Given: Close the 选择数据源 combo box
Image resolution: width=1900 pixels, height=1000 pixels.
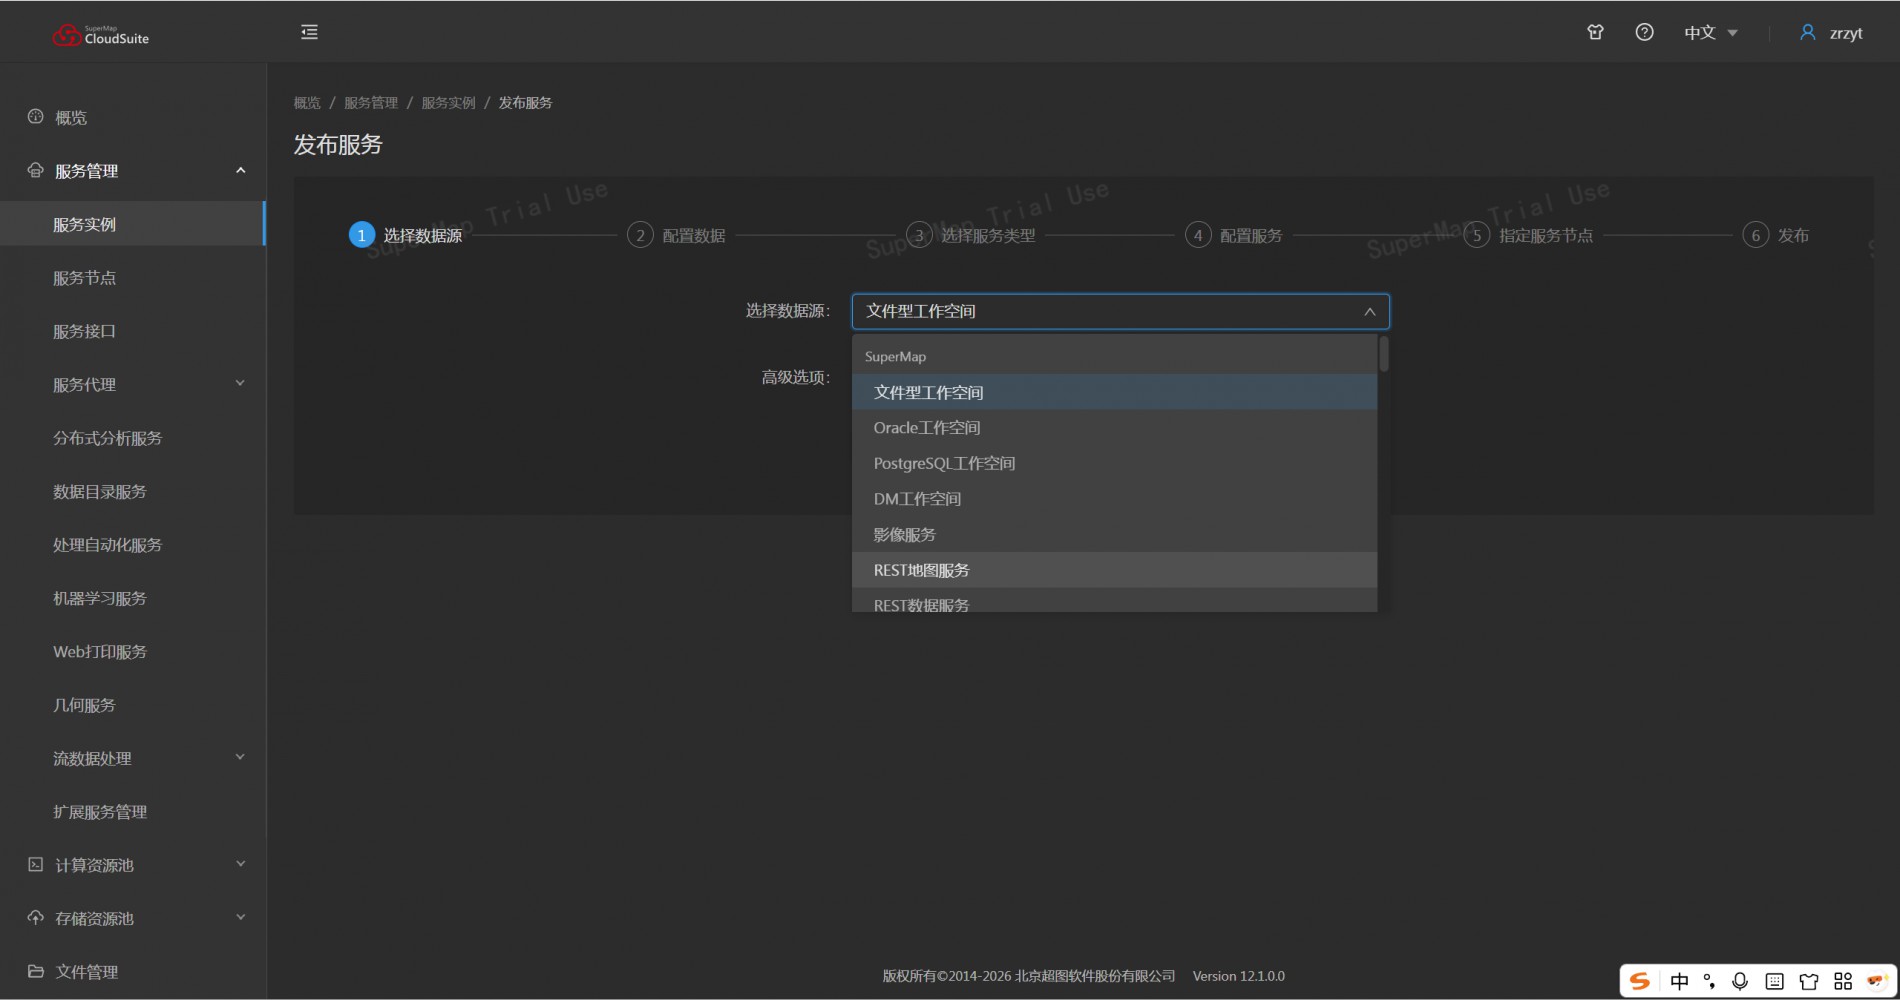Looking at the screenshot, I should click(1120, 311).
